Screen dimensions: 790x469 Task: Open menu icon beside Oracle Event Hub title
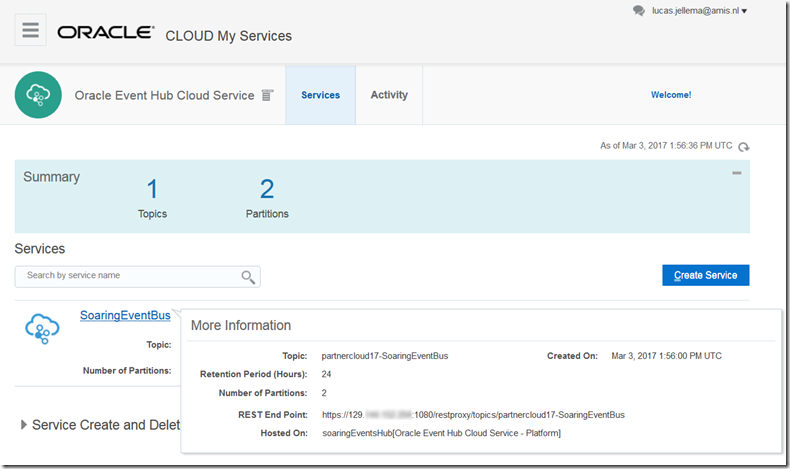[267, 95]
